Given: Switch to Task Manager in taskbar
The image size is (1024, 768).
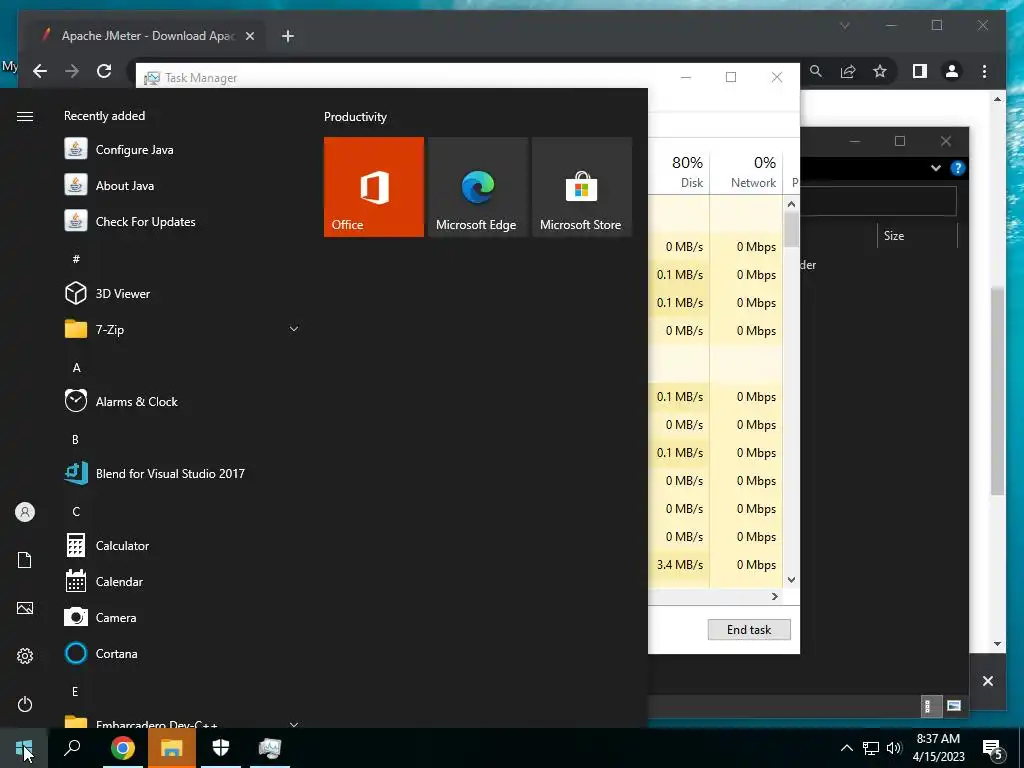Looking at the screenshot, I should point(270,748).
